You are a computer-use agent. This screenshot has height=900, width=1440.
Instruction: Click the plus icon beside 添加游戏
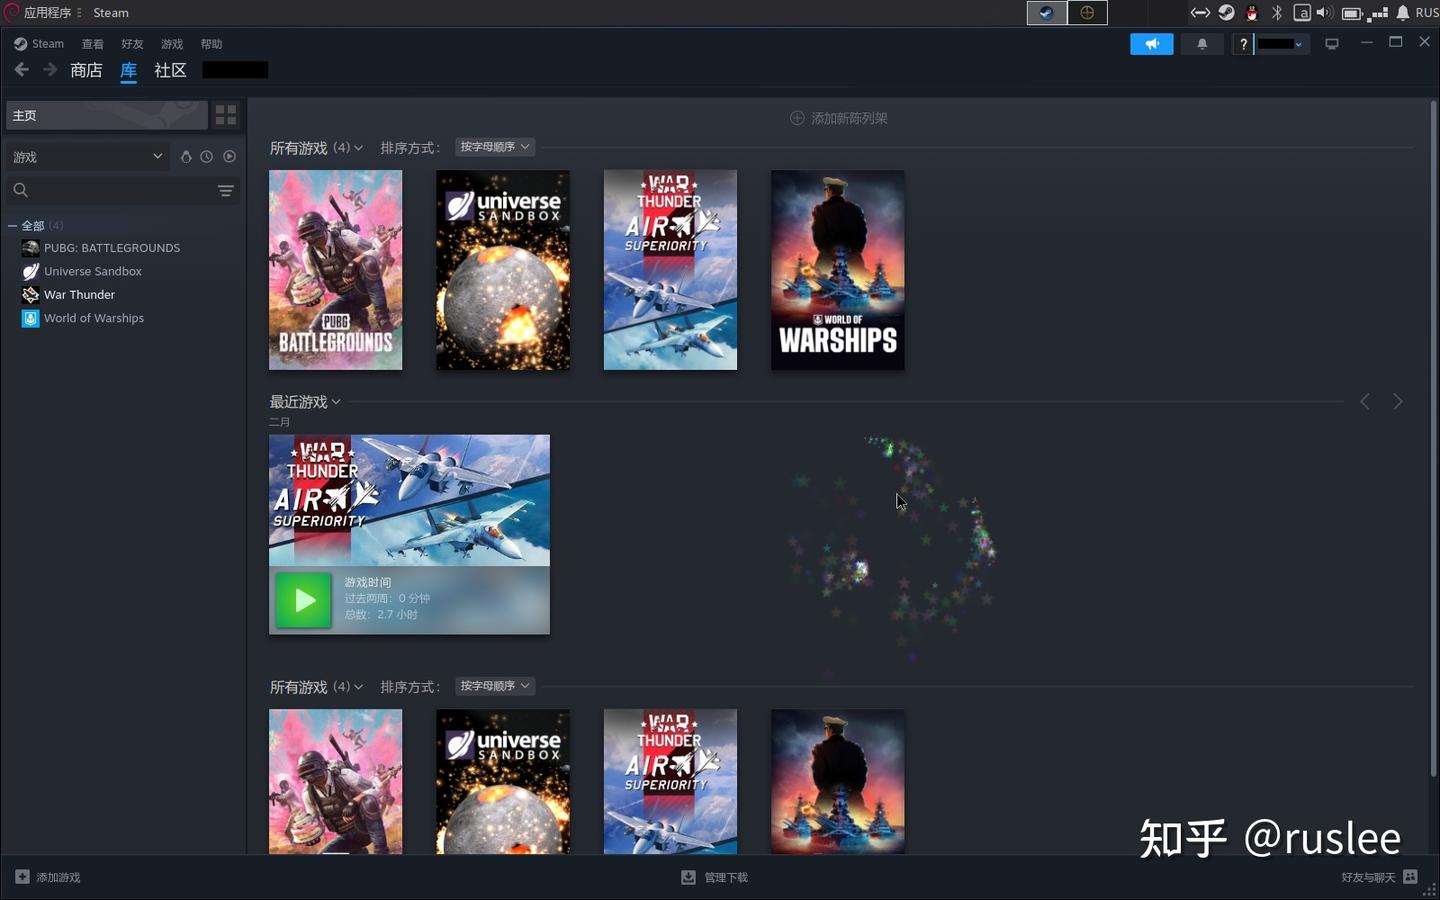pyautogui.click(x=22, y=877)
